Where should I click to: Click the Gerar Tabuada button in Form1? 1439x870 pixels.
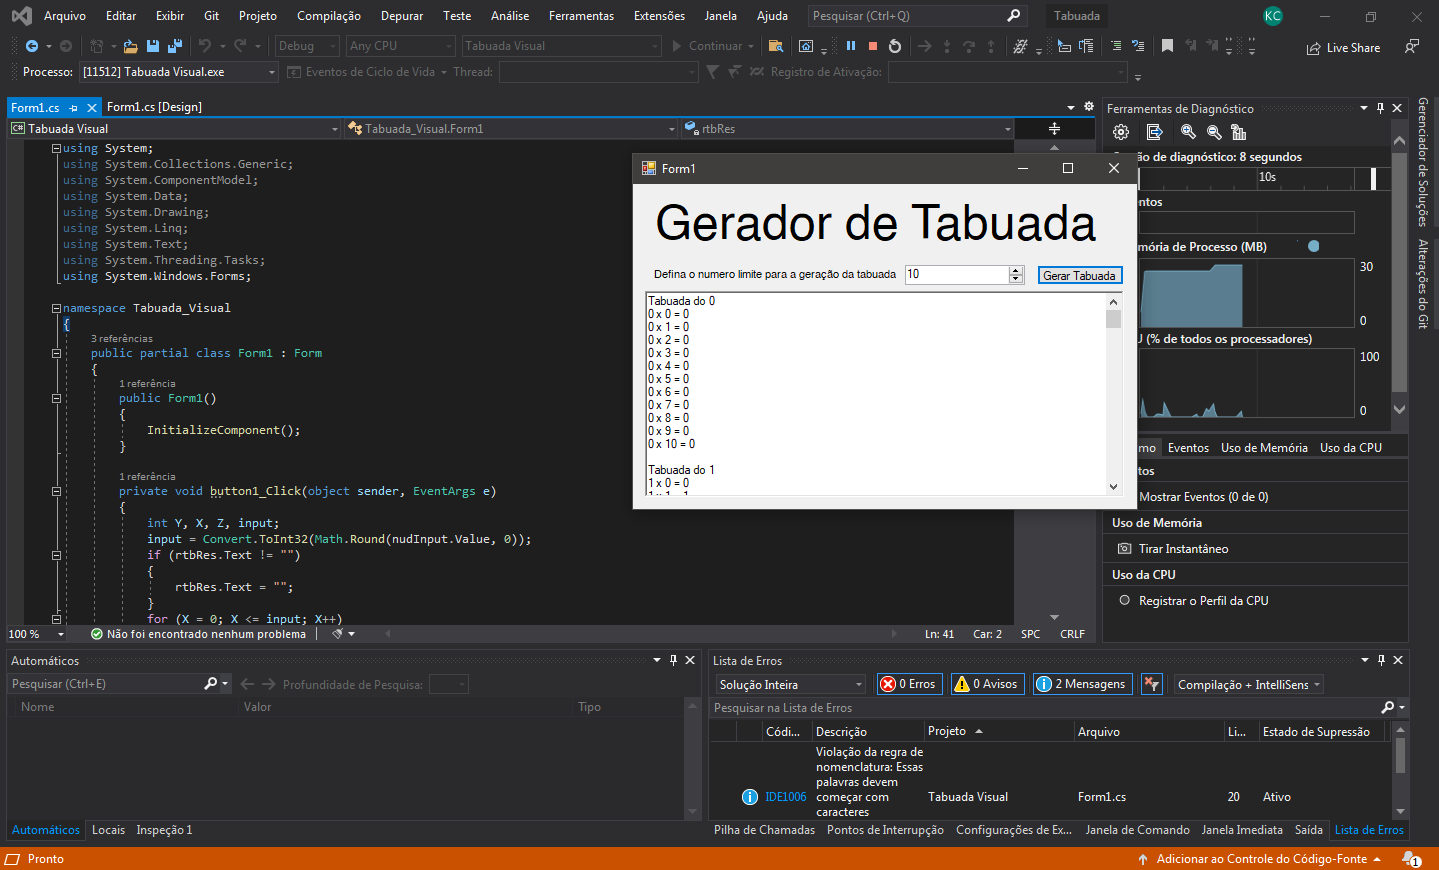tap(1080, 274)
